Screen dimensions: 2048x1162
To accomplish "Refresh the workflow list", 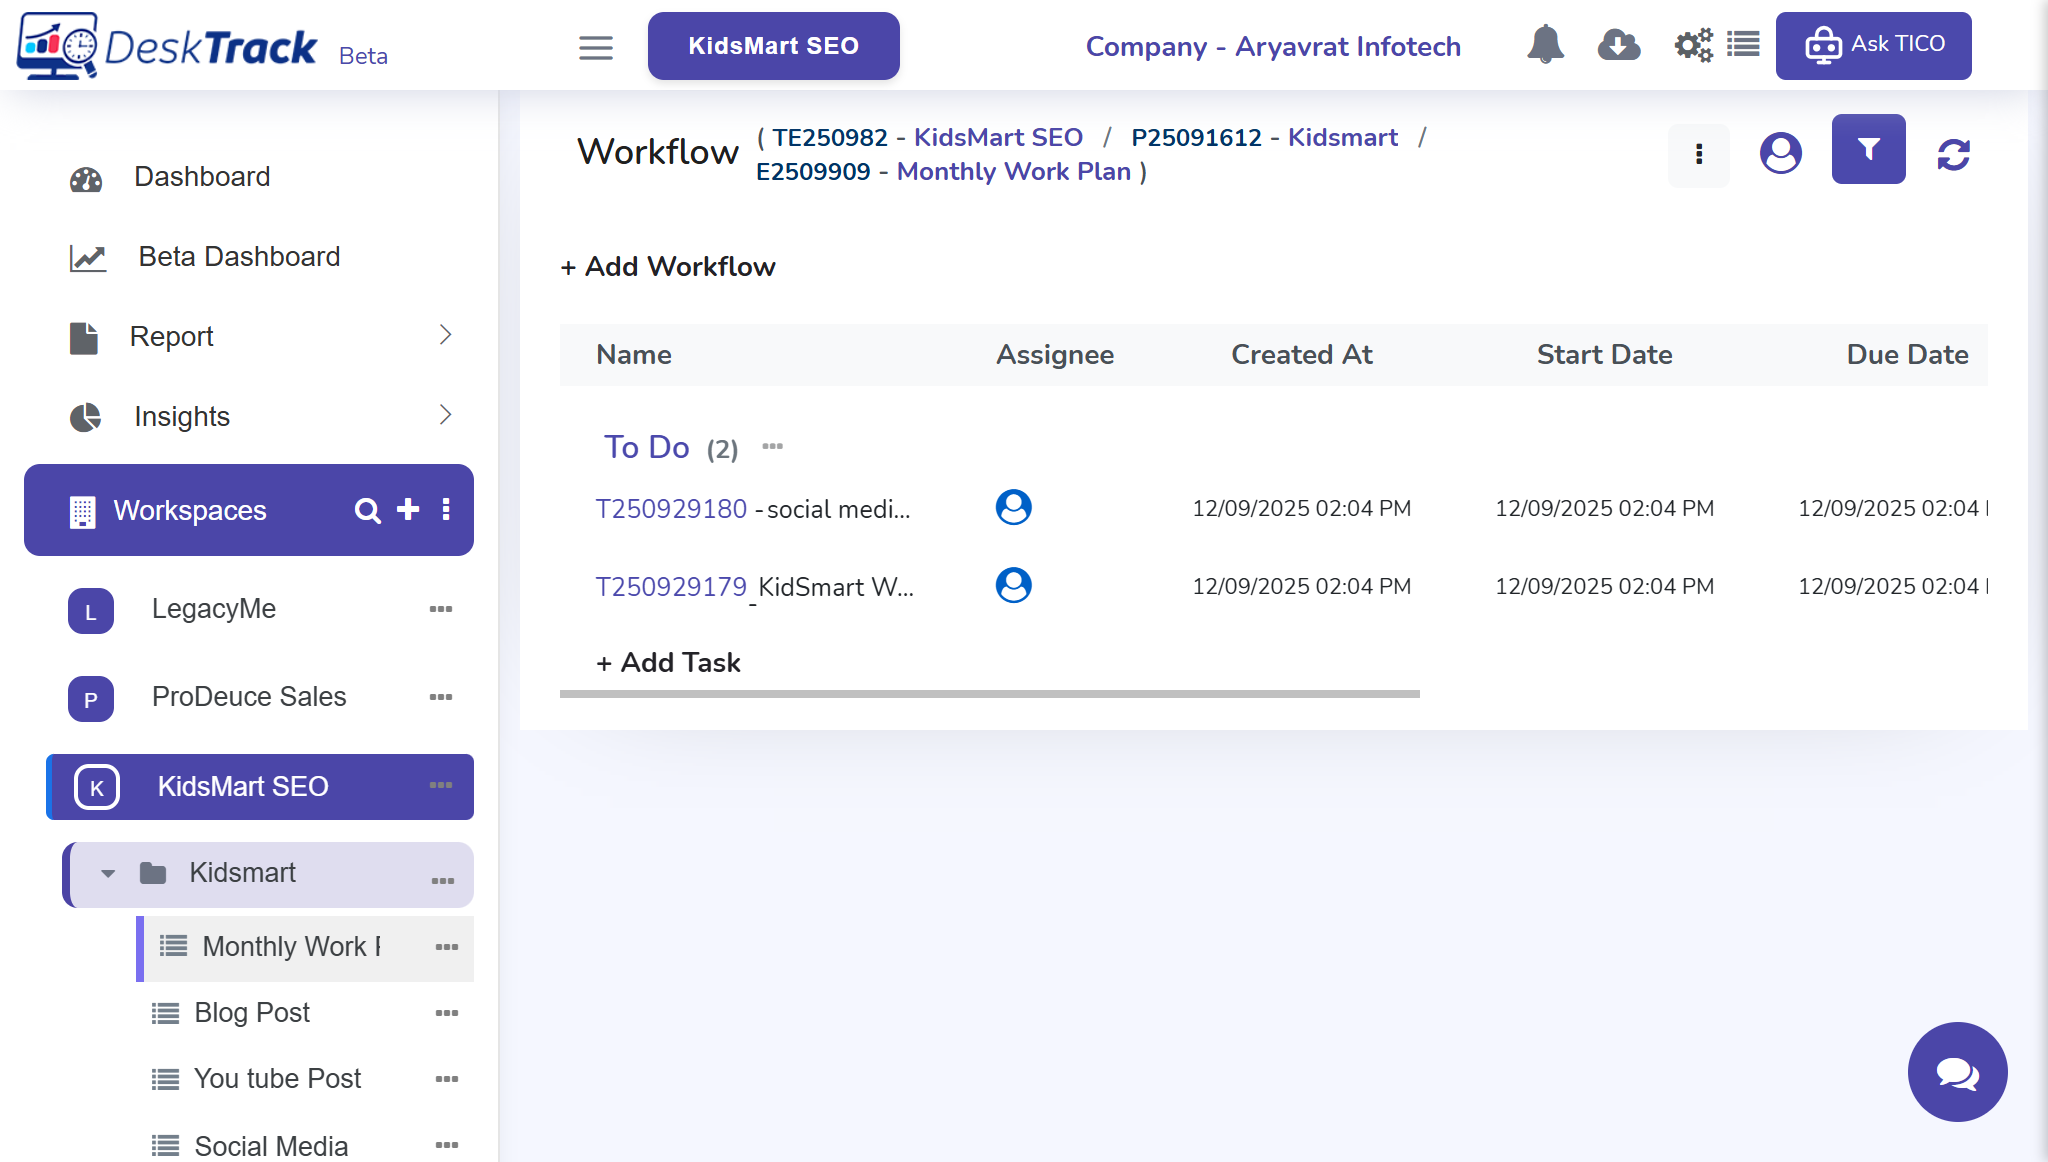I will click(1953, 155).
